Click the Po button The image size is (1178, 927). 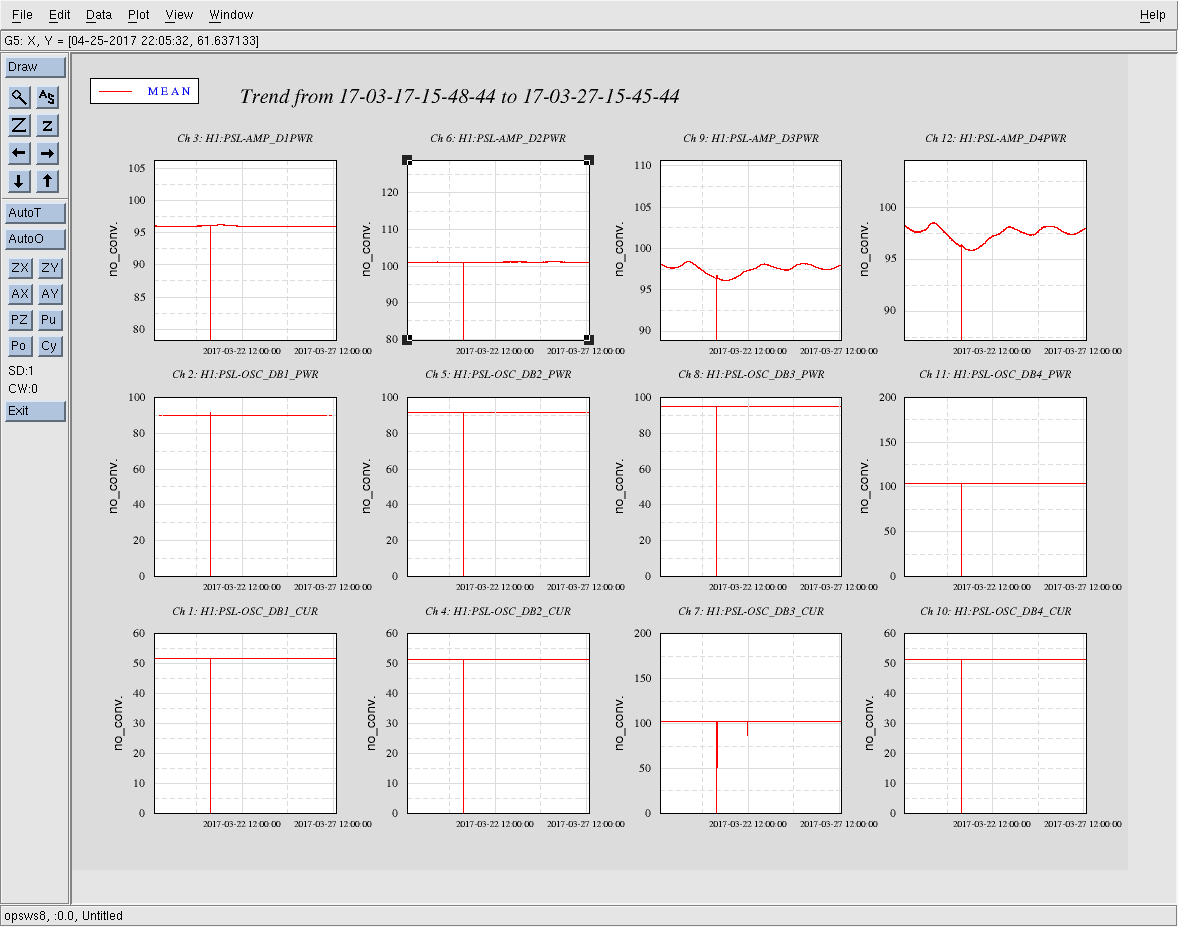pyautogui.click(x=20, y=346)
